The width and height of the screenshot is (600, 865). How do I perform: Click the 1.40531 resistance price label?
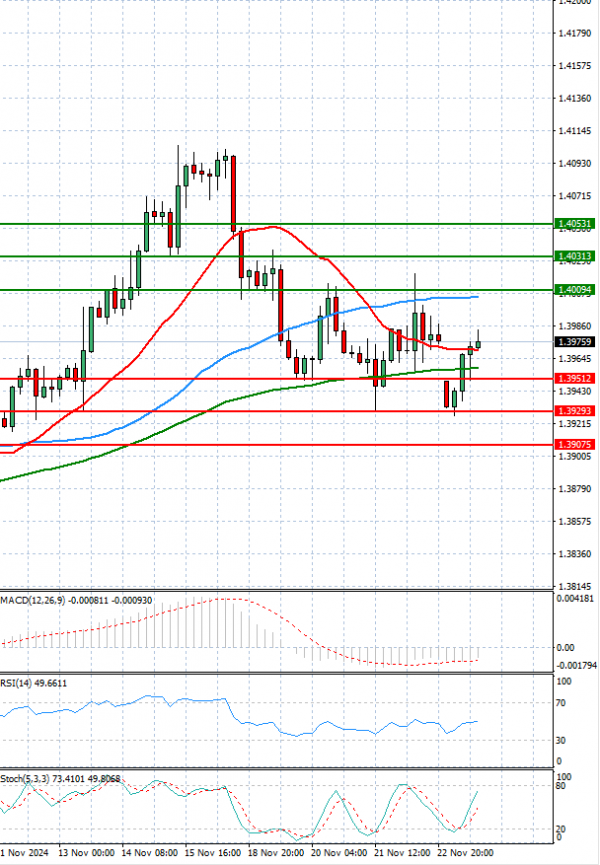click(x=575, y=224)
